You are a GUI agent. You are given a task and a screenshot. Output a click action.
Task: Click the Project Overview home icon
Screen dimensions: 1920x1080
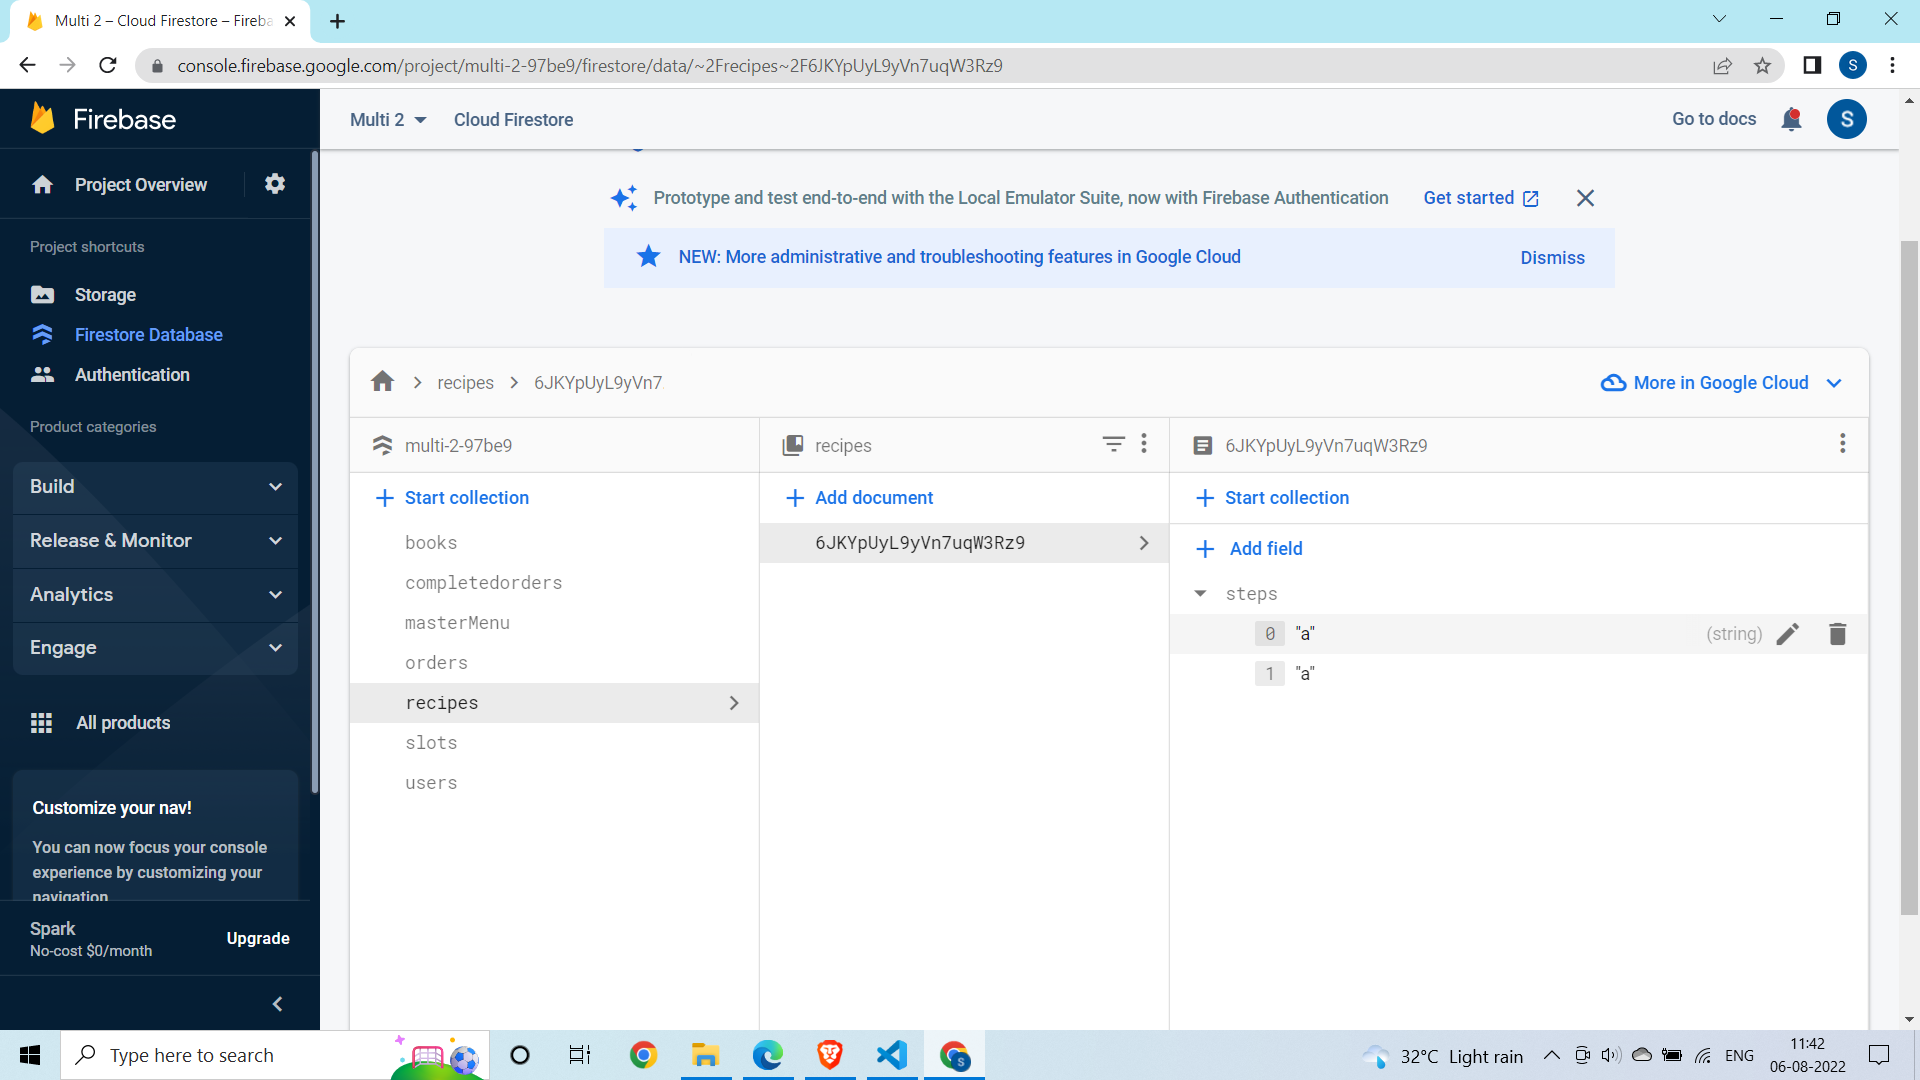point(42,183)
